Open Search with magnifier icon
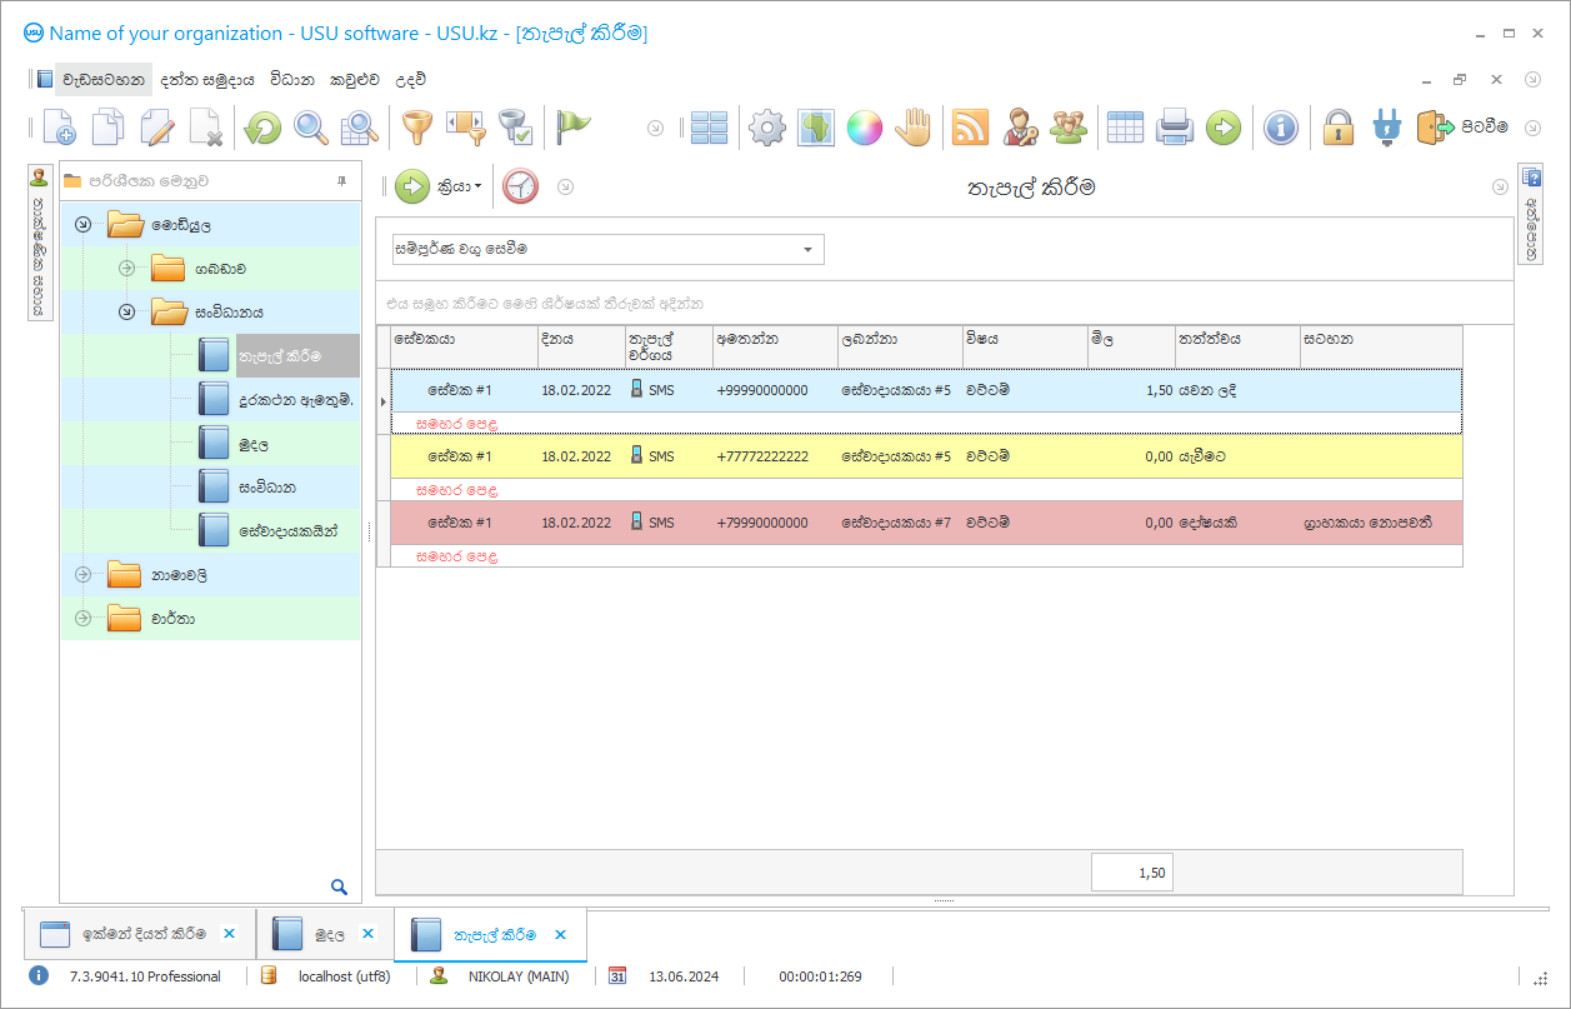The width and height of the screenshot is (1571, 1009). click(x=311, y=128)
